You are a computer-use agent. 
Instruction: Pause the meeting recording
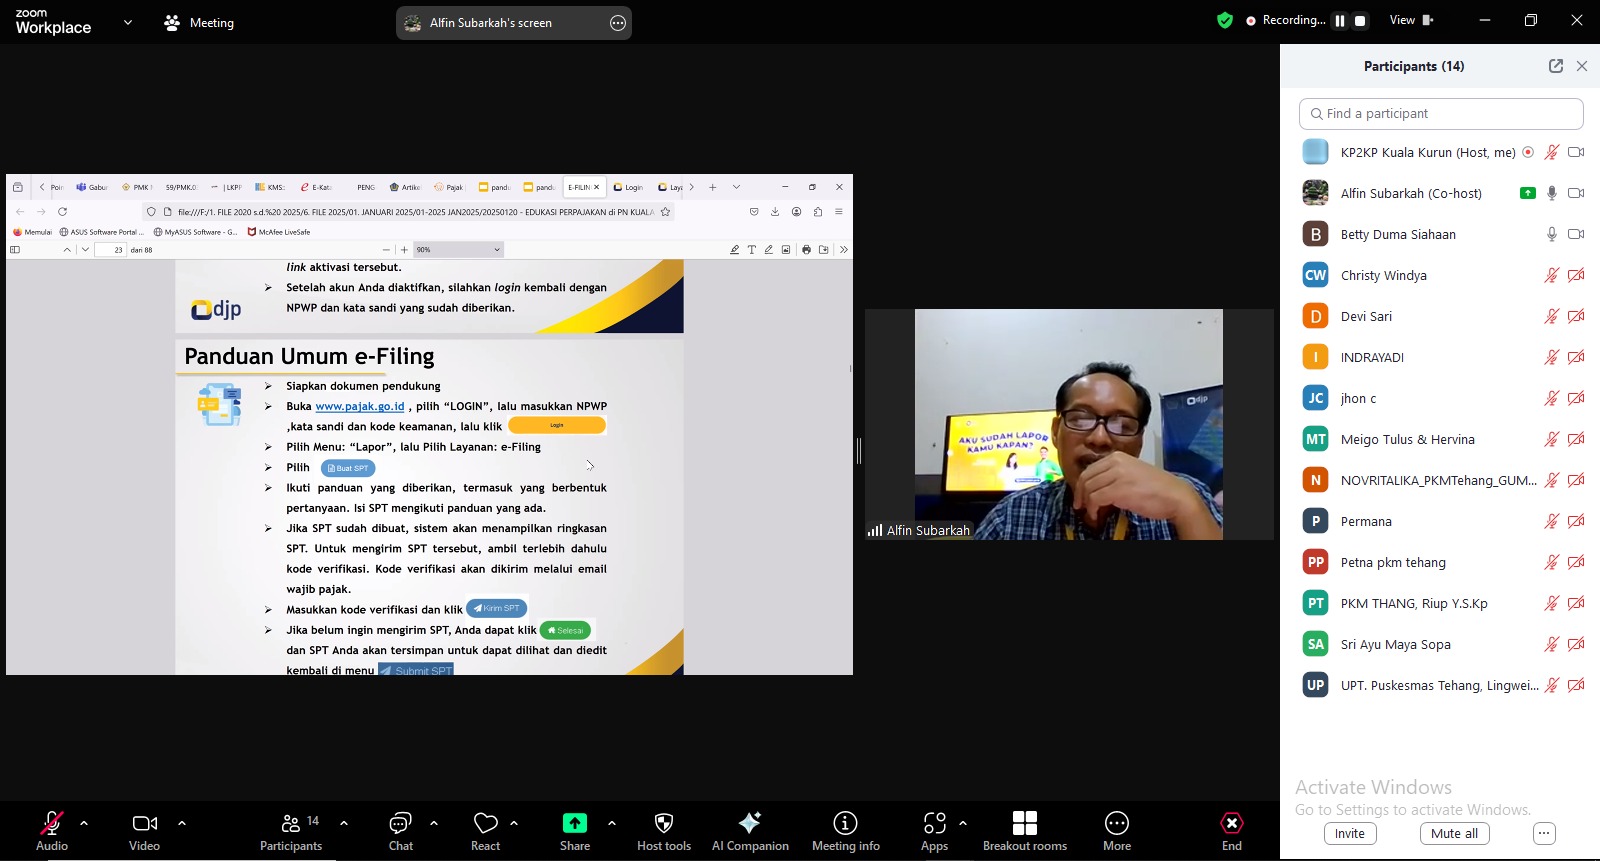1340,20
